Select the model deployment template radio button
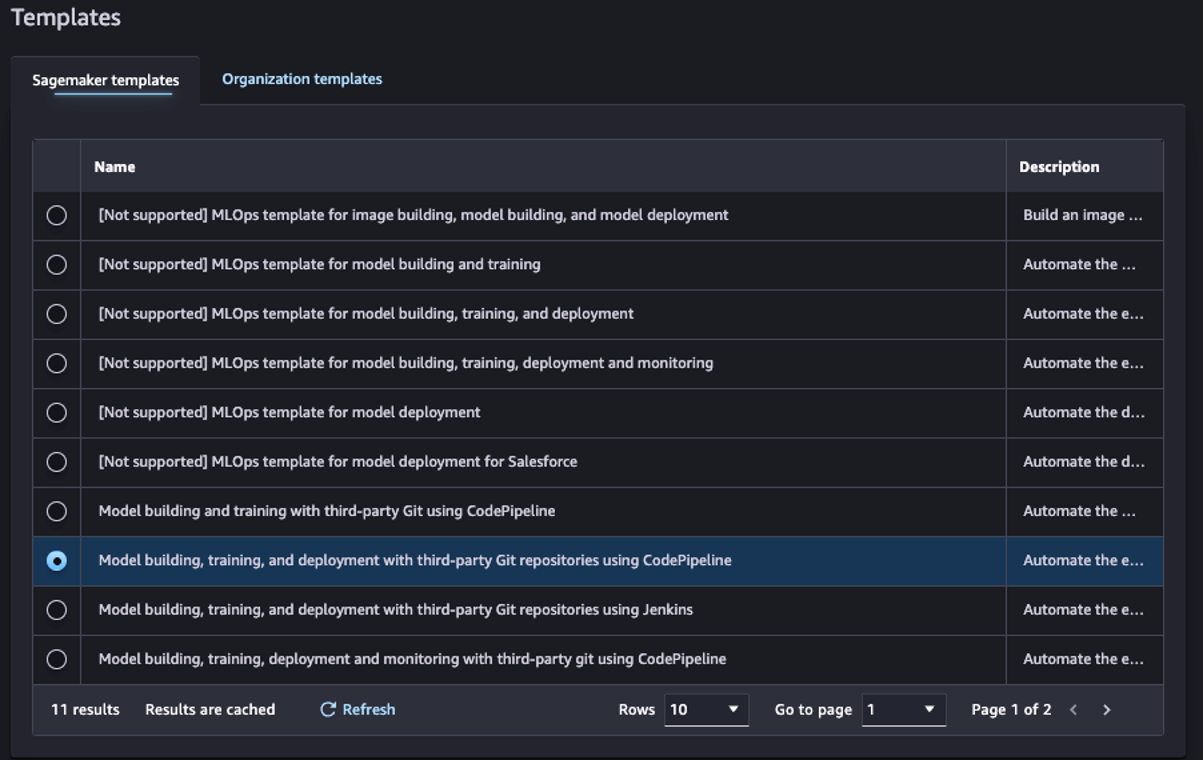Image resolution: width=1204 pixels, height=760 pixels. coord(56,412)
